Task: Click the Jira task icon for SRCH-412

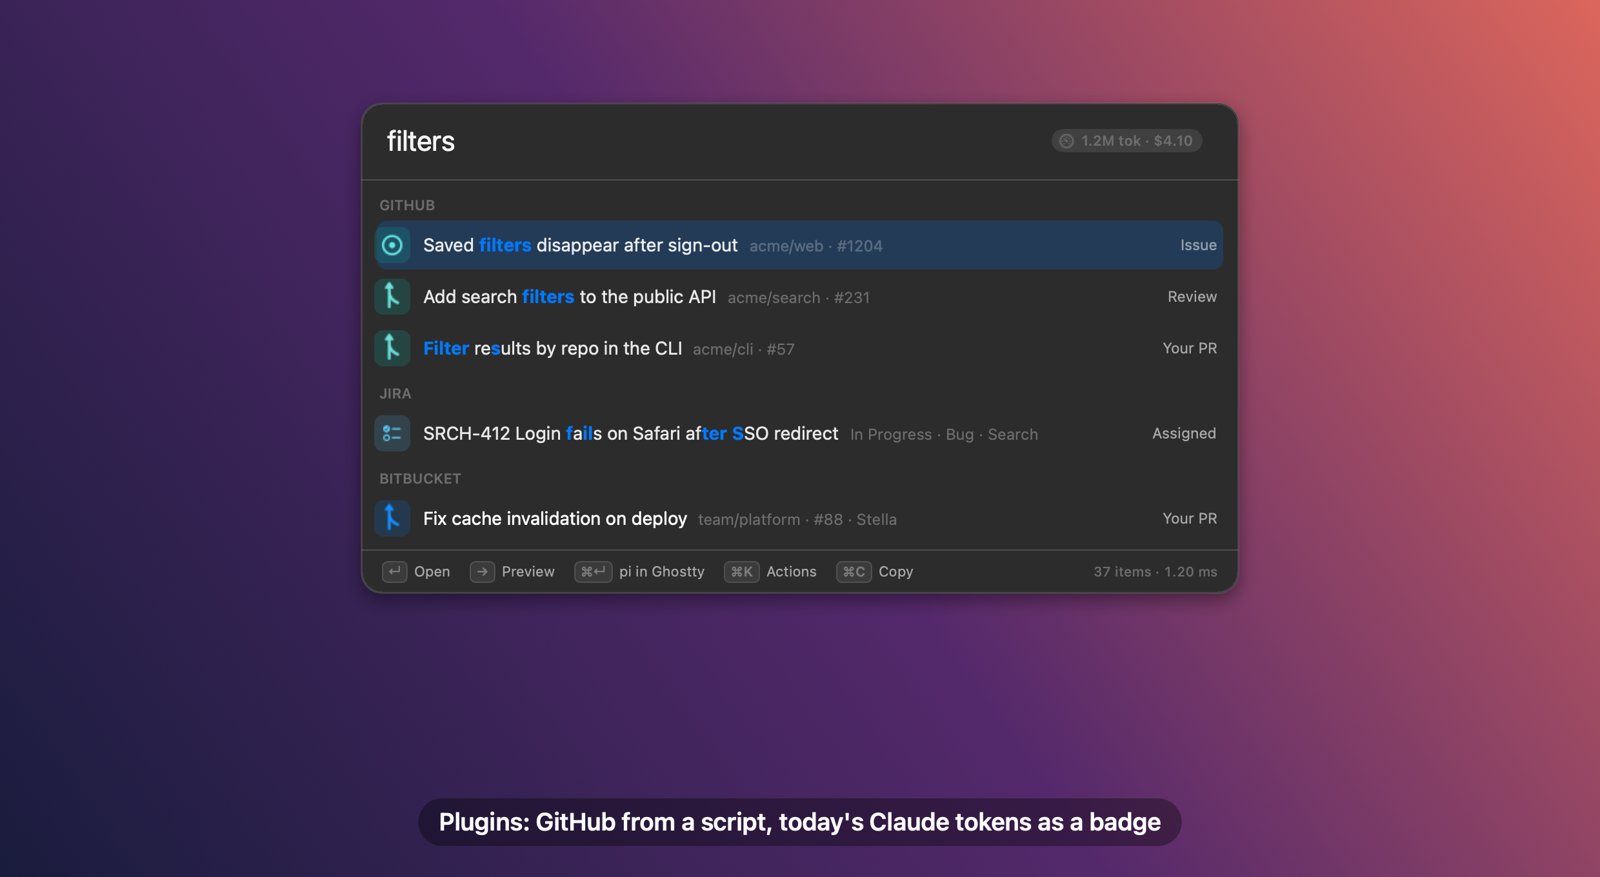Action: click(392, 433)
